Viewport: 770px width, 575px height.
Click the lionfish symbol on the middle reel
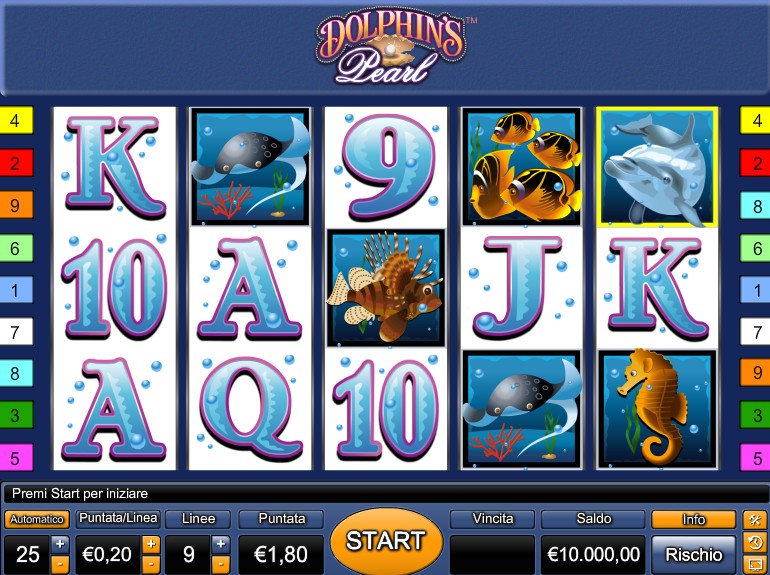[385, 287]
